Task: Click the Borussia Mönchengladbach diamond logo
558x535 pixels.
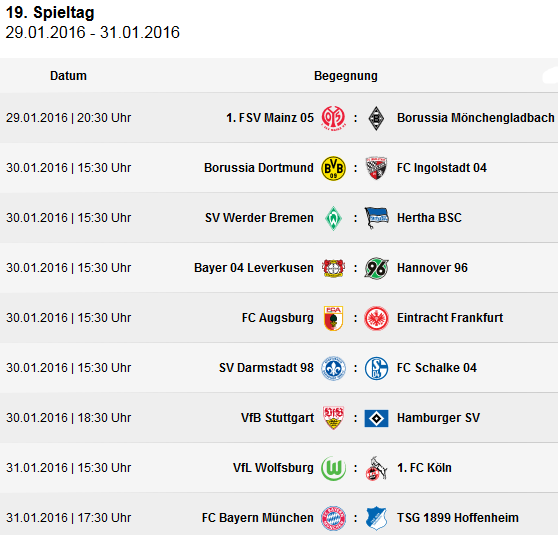Action: point(376,118)
